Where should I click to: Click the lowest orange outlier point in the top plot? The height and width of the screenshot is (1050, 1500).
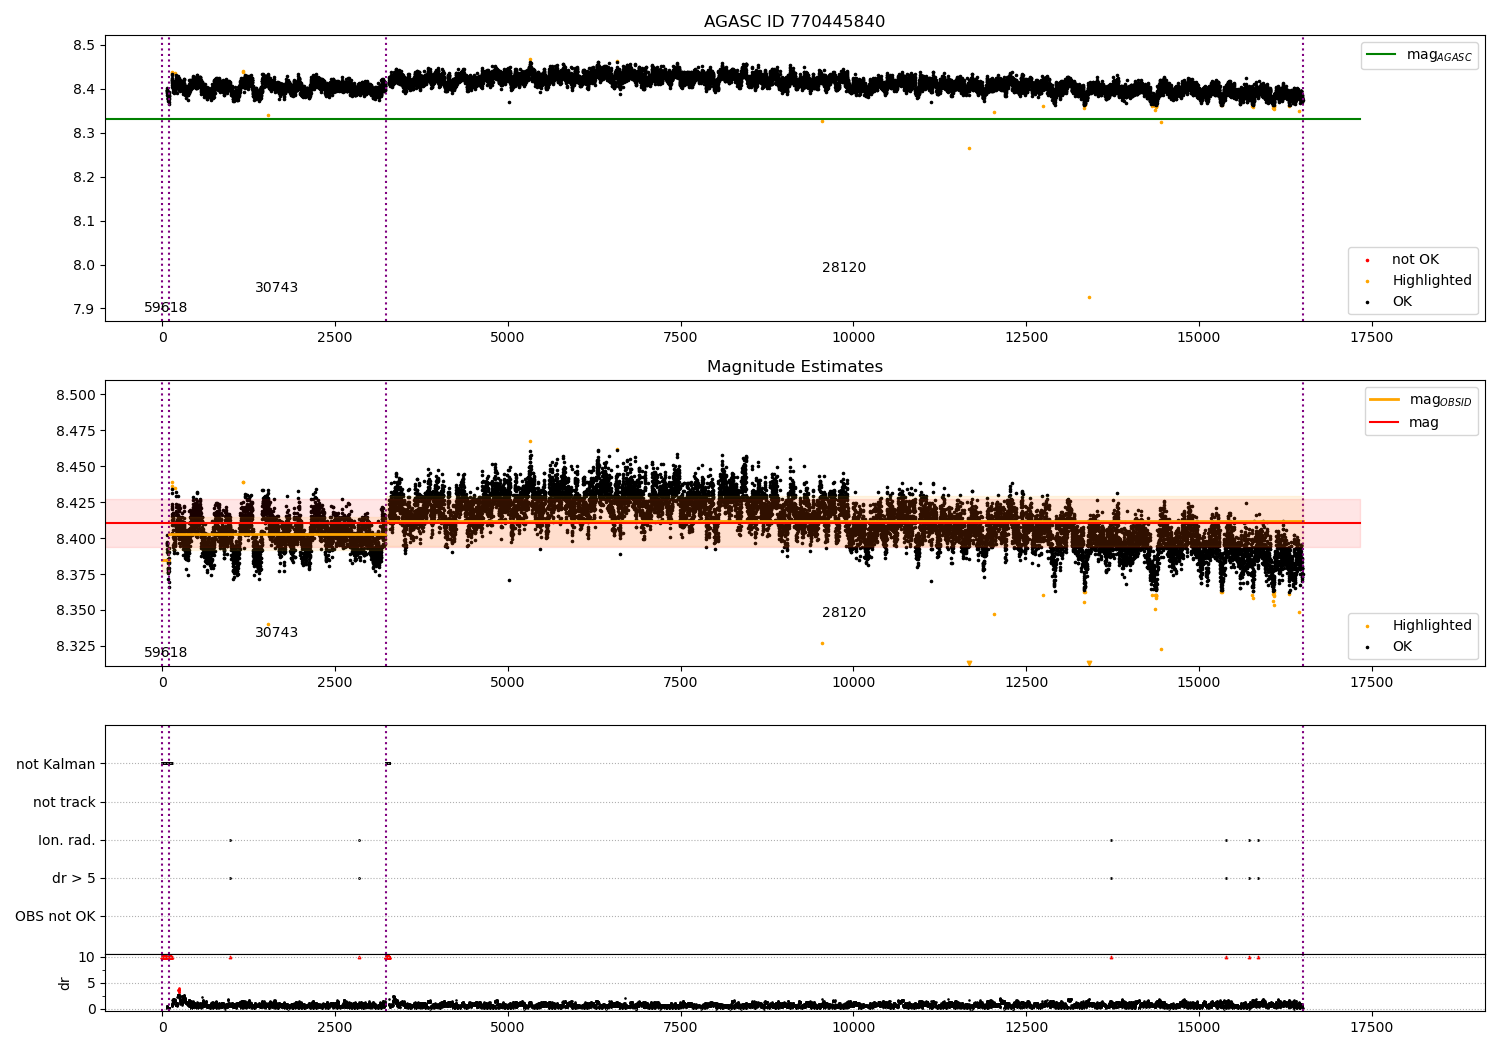1089,297
